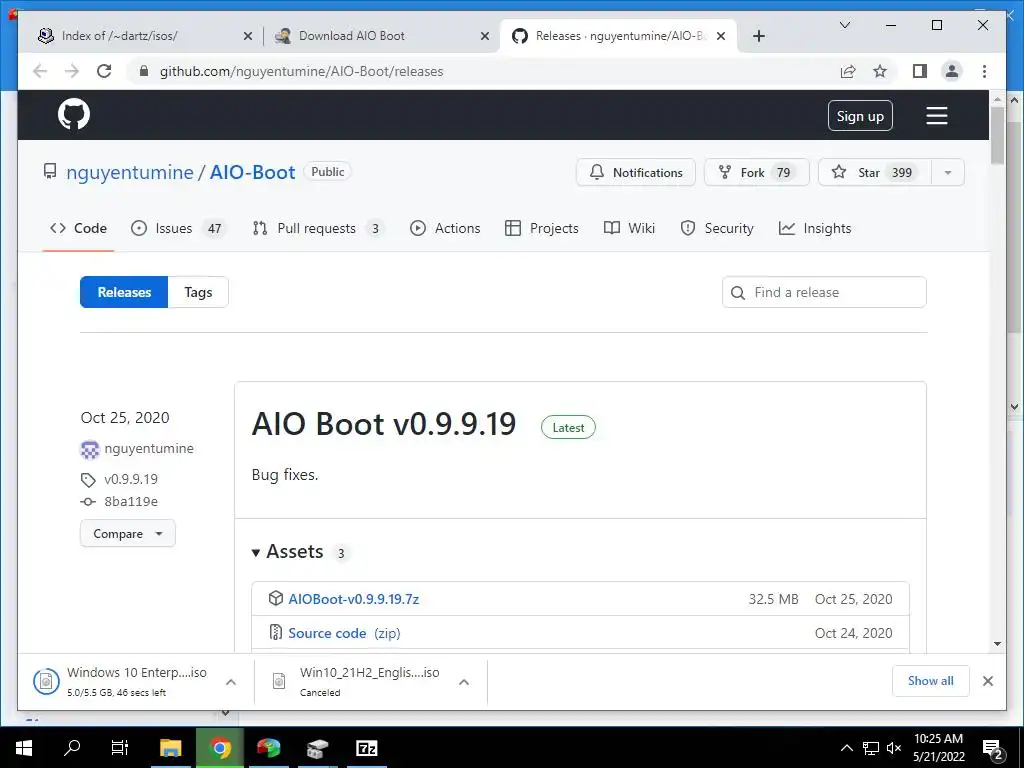Click the volume muted tray icon
The height and width of the screenshot is (768, 1024).
pos(894,748)
